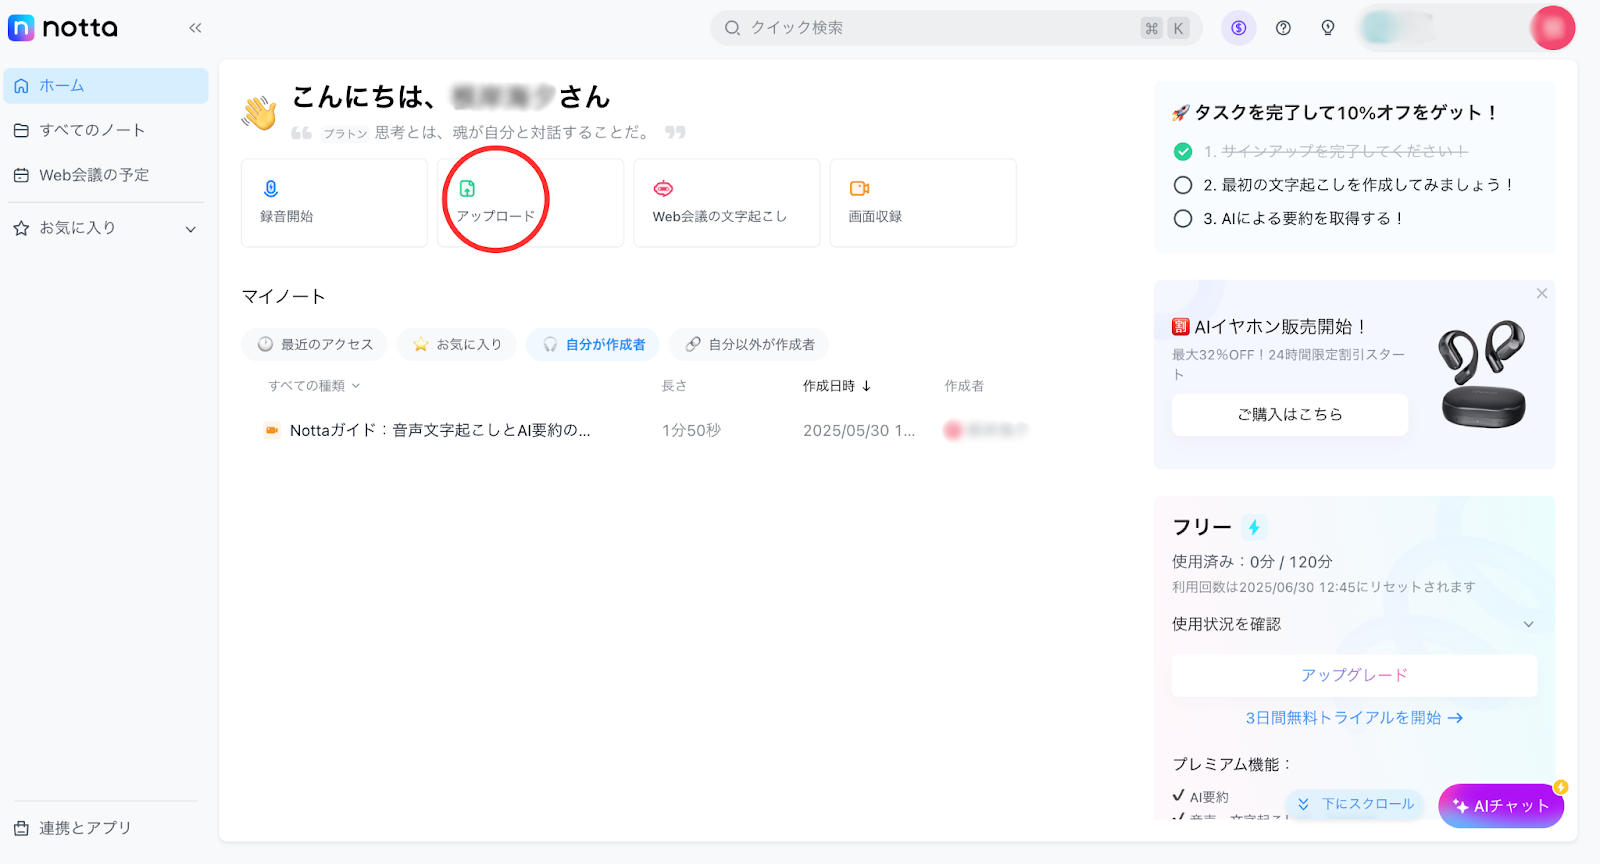Select task 3 AIによる要約 radio circle
The image size is (1600, 864).
tap(1183, 219)
